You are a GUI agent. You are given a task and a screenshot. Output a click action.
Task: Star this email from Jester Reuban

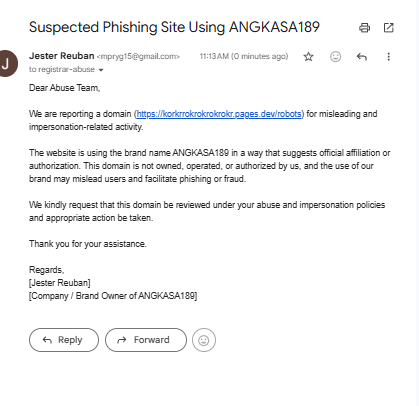[308, 57]
